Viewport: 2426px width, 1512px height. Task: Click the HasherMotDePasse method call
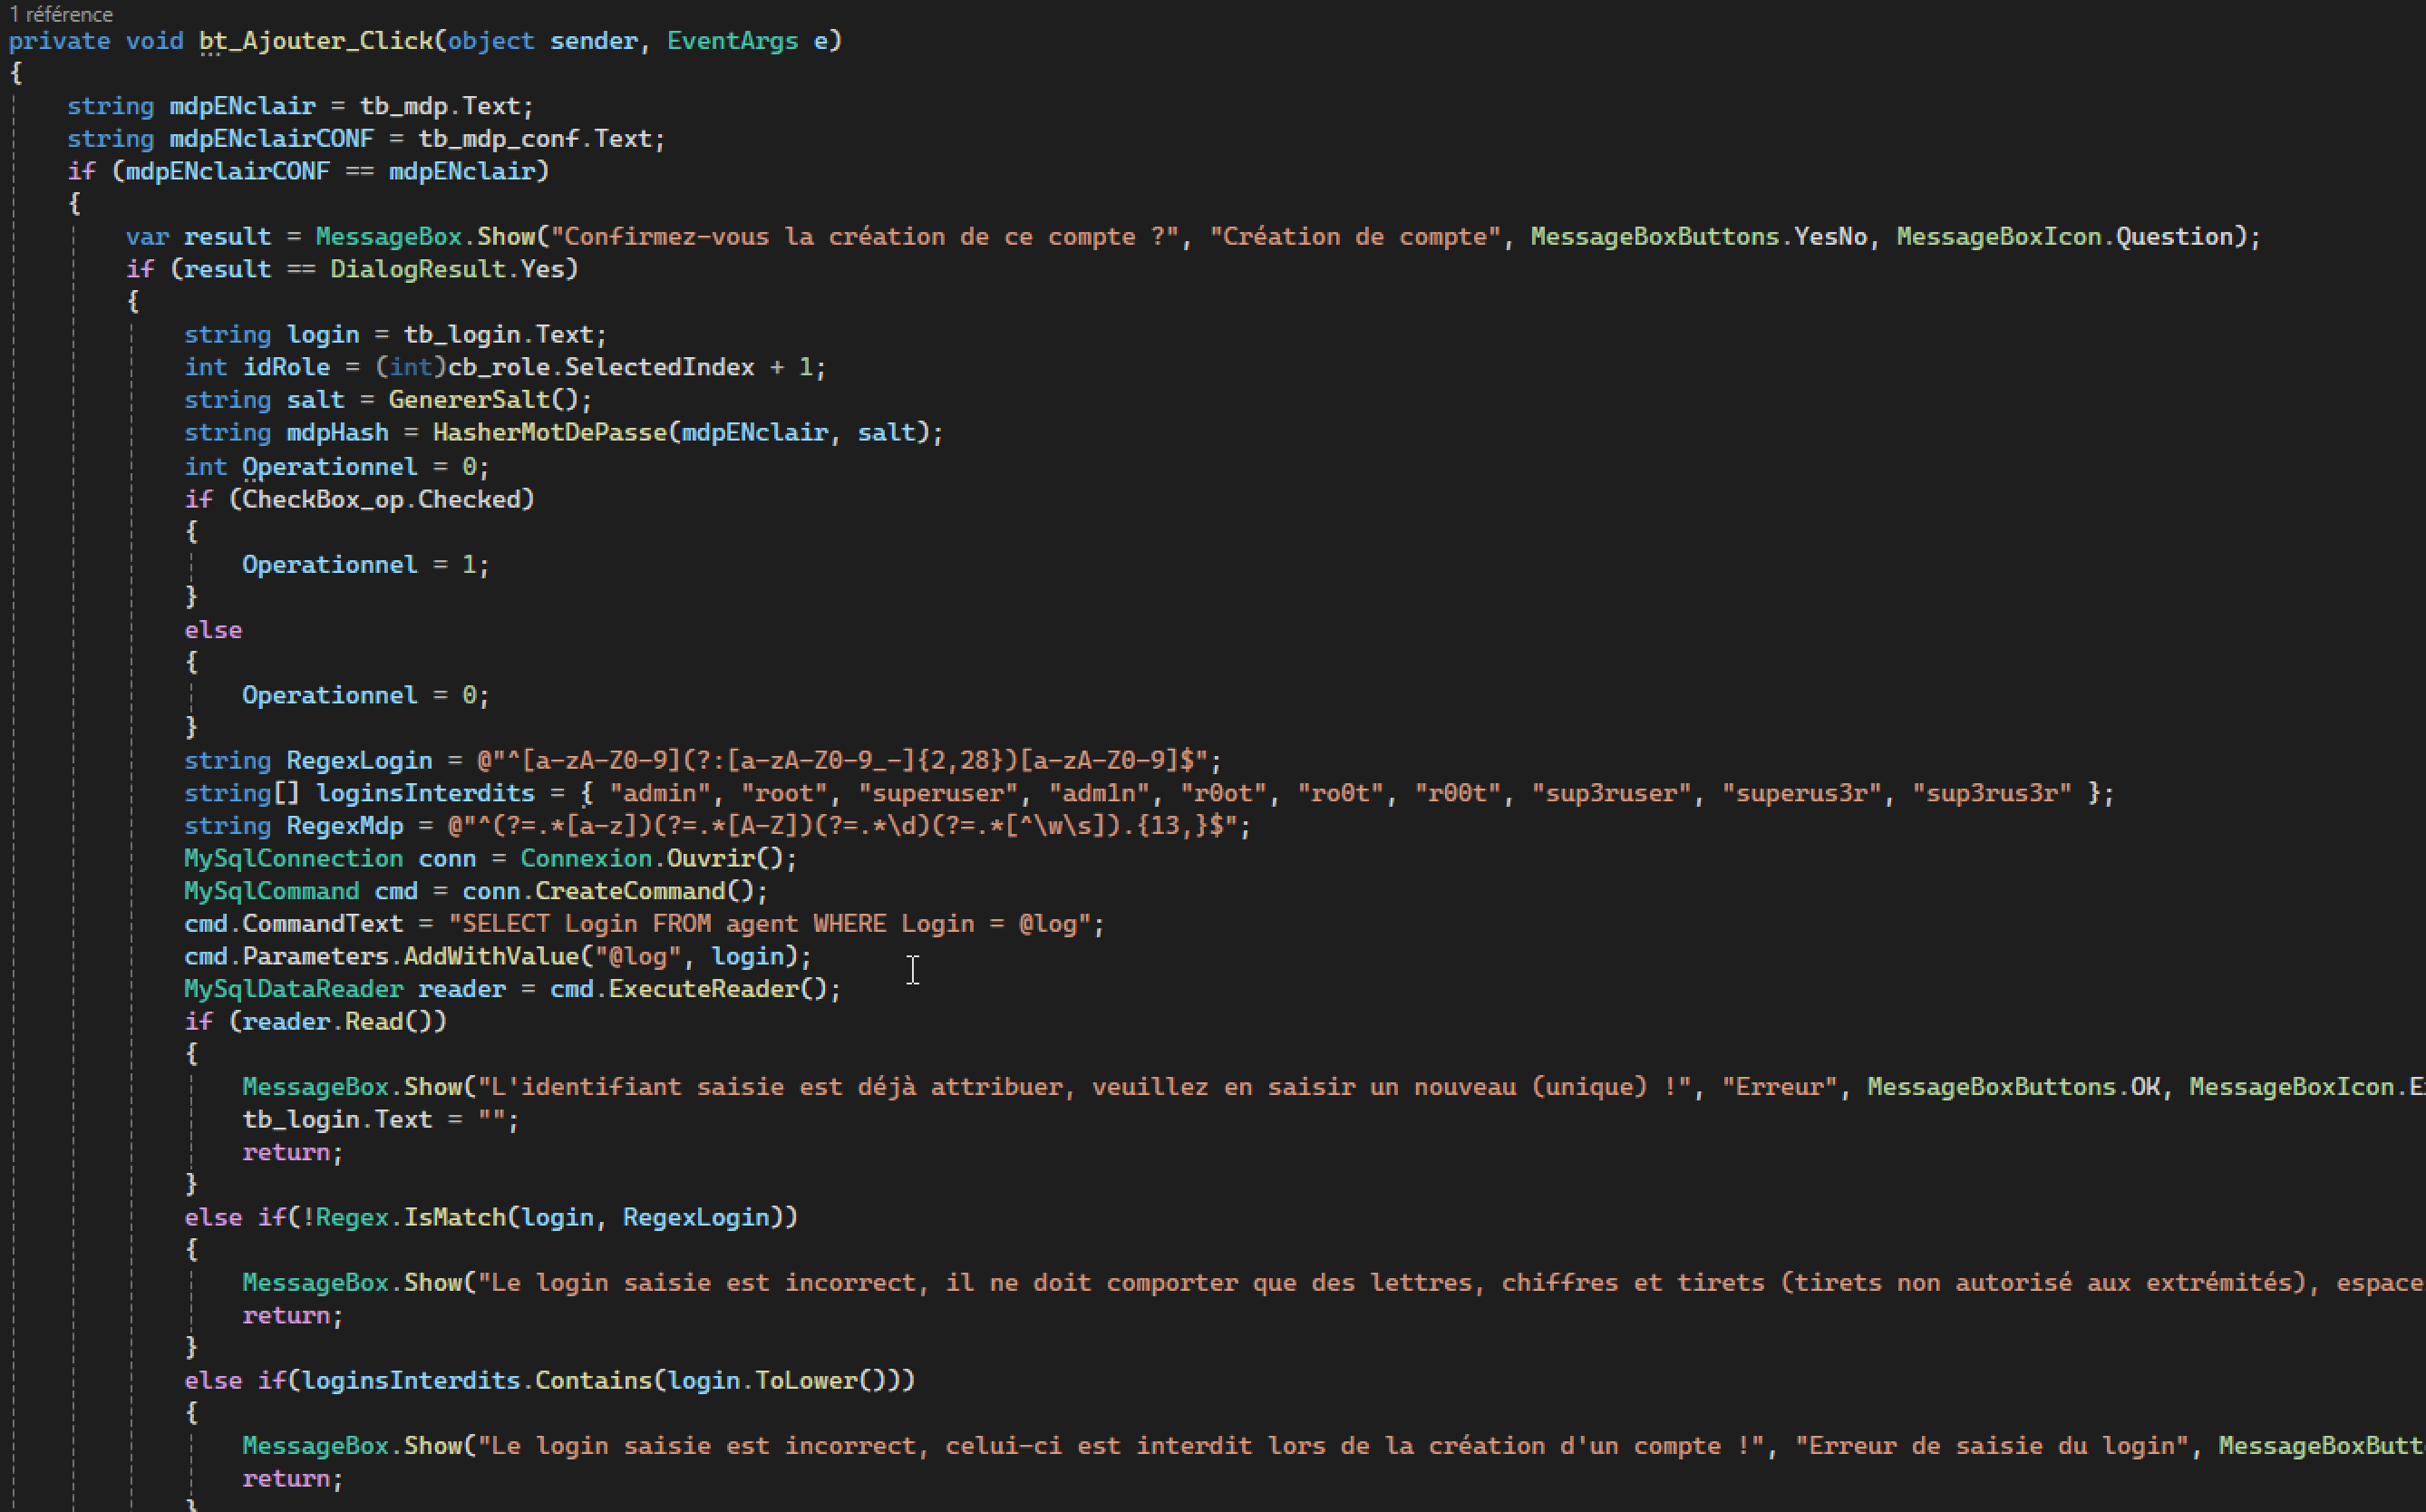pyautogui.click(x=549, y=433)
